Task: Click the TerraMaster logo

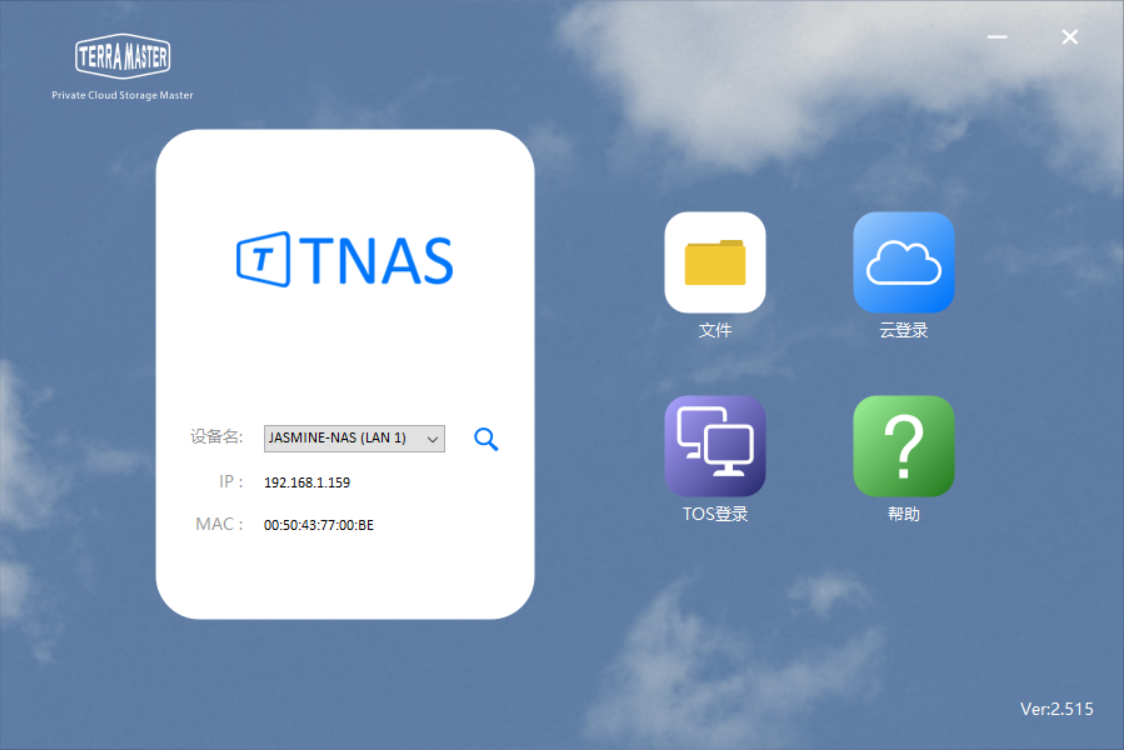Action: 123,56
